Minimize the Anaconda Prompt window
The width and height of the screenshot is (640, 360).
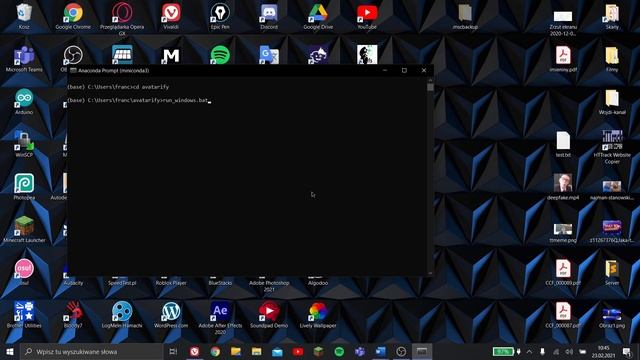pos(384,70)
